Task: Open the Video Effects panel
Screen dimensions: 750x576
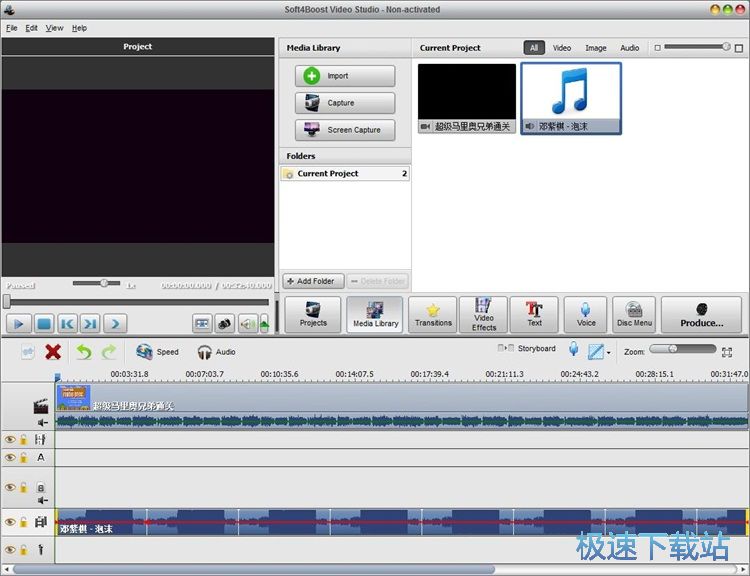Action: (484, 314)
